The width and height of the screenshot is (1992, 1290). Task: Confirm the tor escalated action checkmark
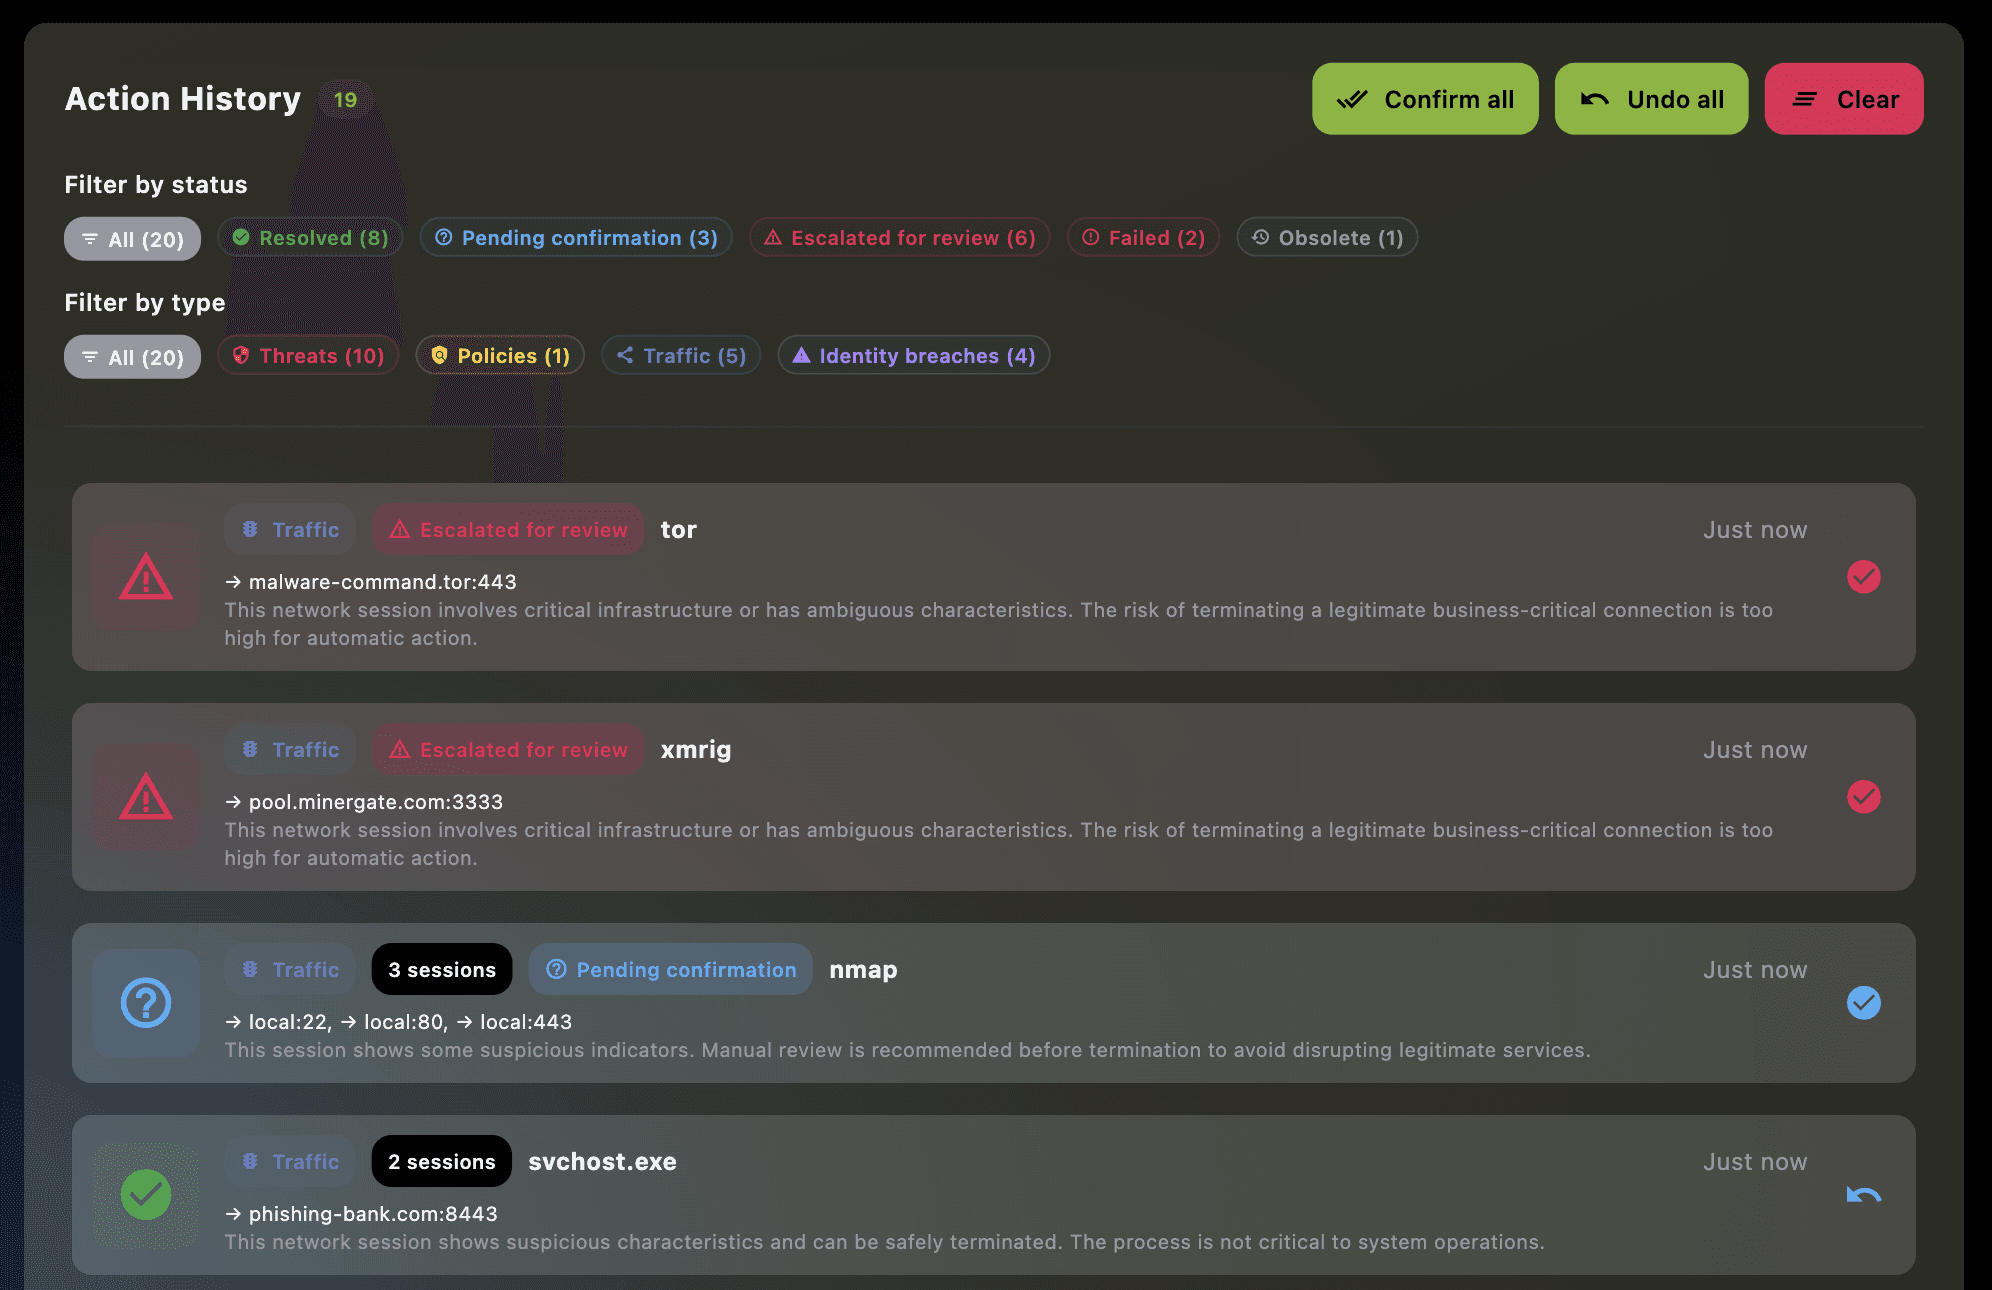[1863, 577]
